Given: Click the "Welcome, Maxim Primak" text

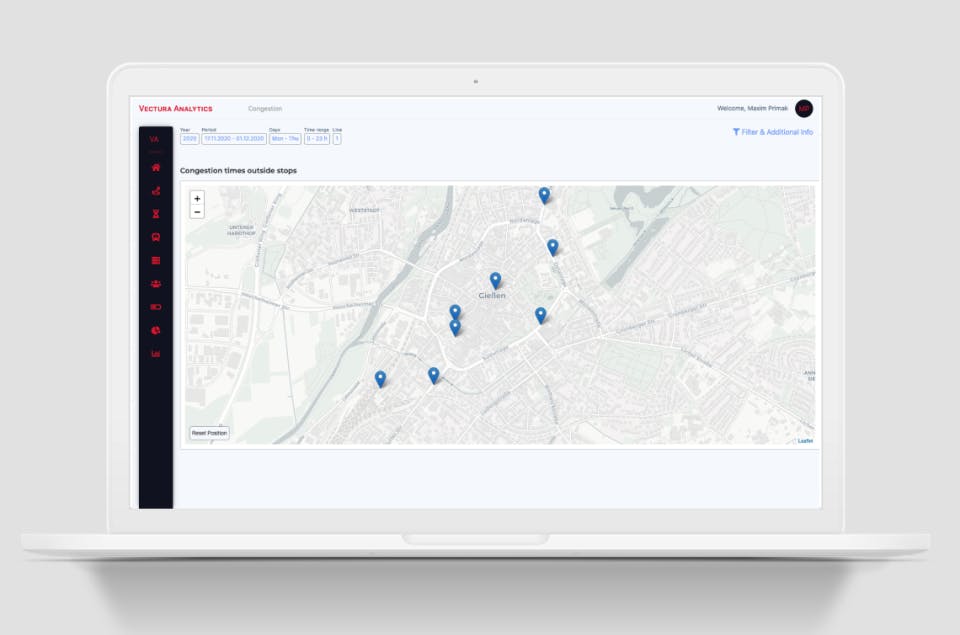Looking at the screenshot, I should pos(752,108).
